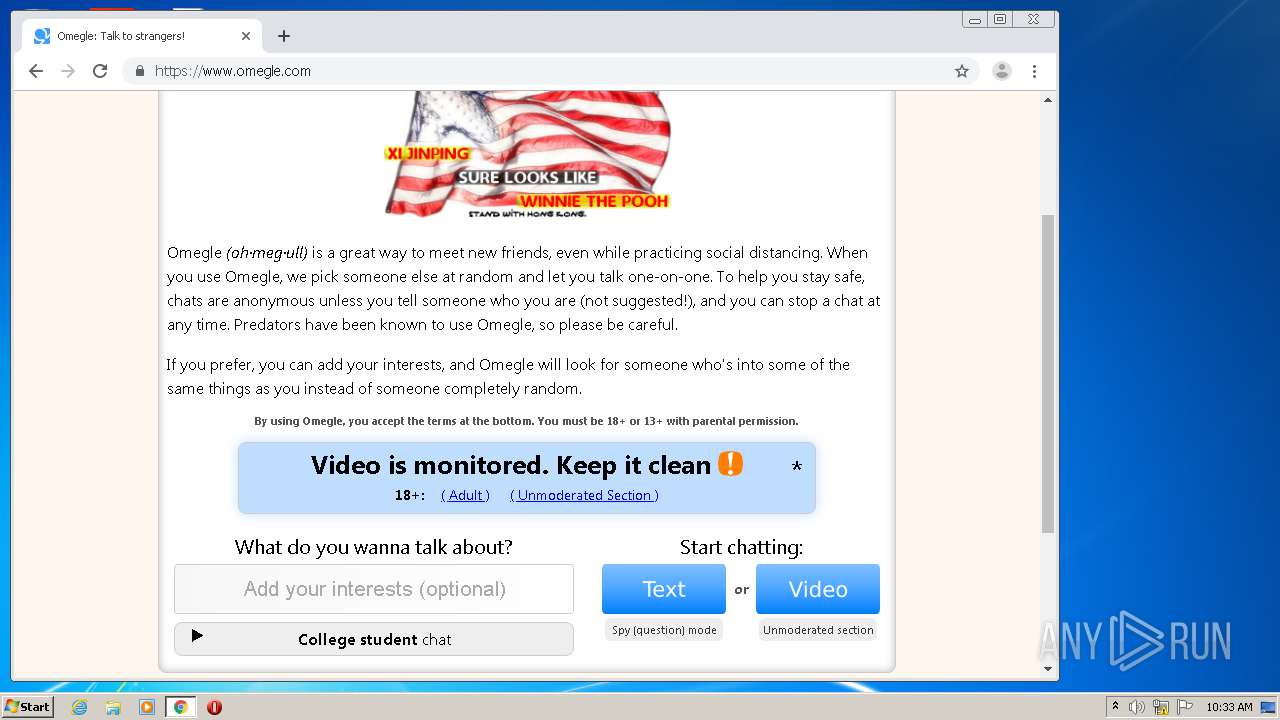This screenshot has height=720, width=1280.
Task: Open the Action Center flag icon
Action: click(x=1185, y=707)
